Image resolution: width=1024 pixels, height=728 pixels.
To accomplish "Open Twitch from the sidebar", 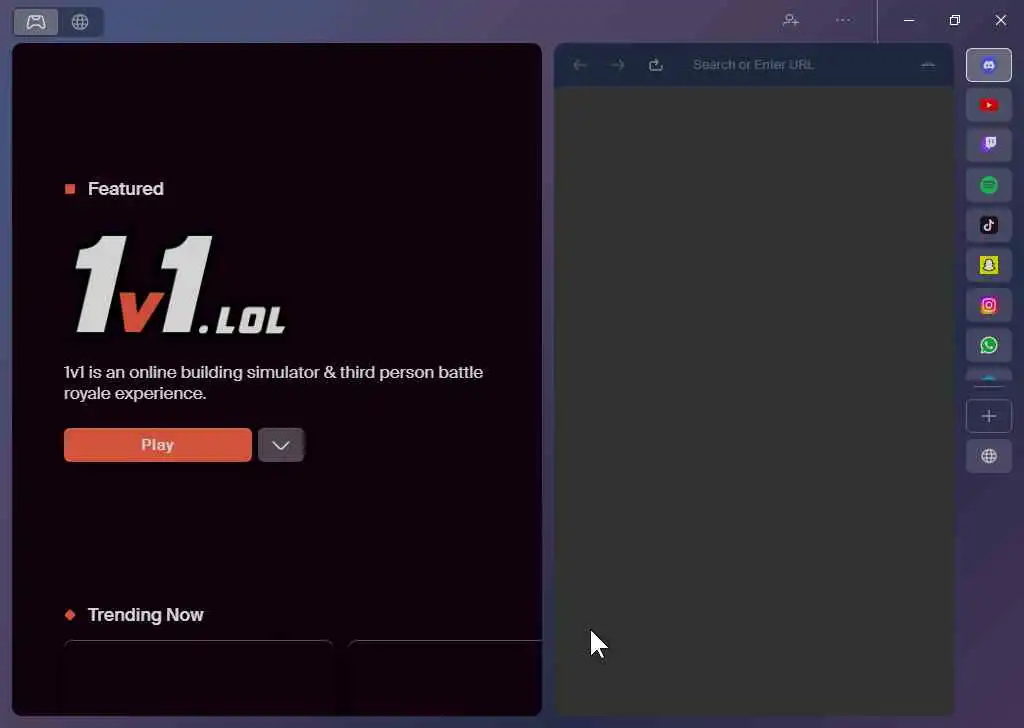I will click(989, 145).
